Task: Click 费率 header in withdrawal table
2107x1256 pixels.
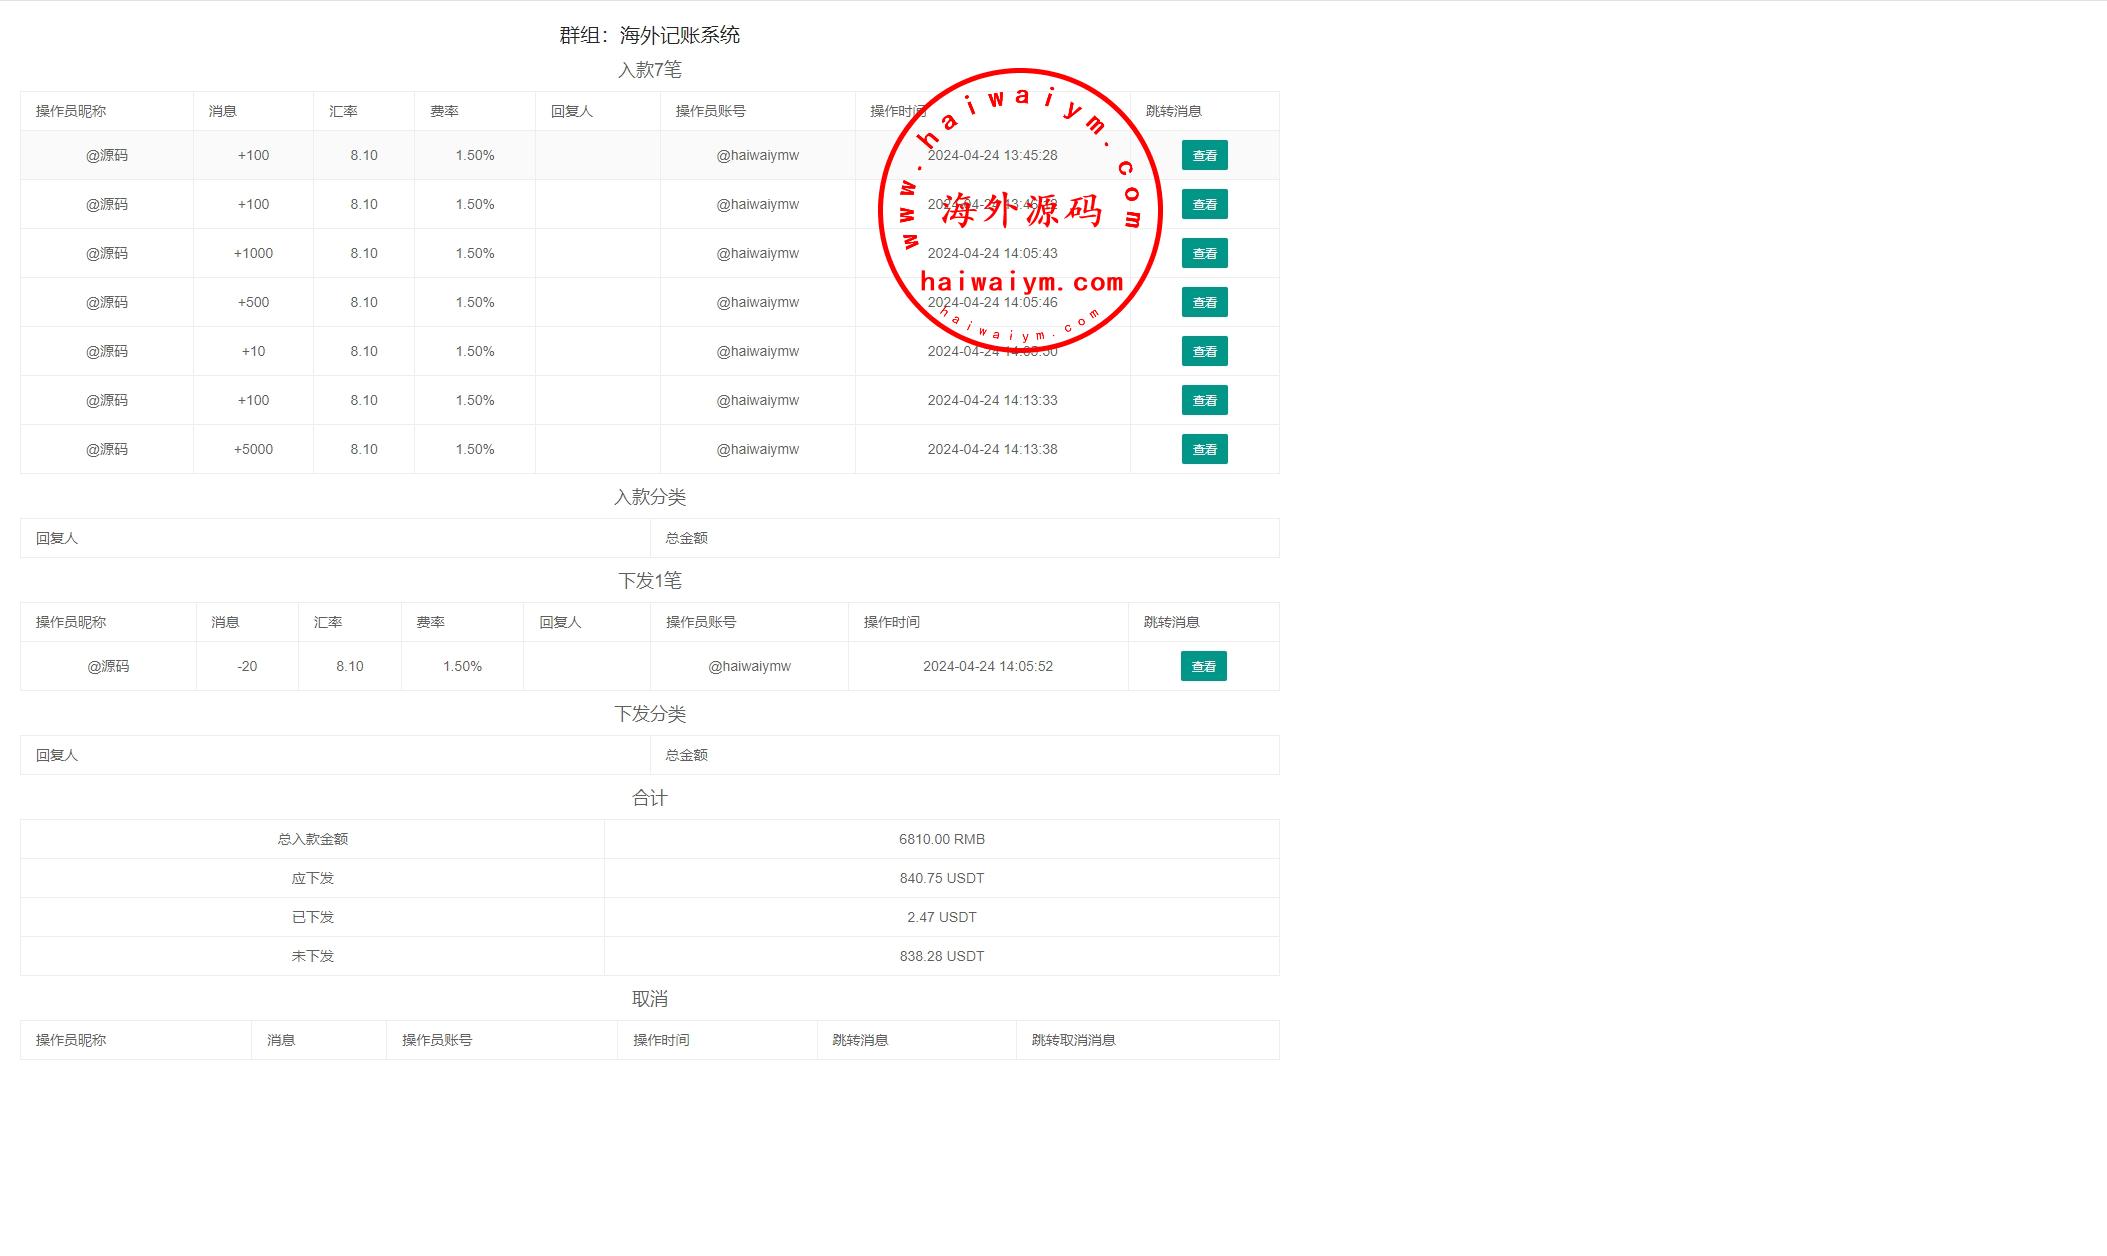Action: (430, 622)
